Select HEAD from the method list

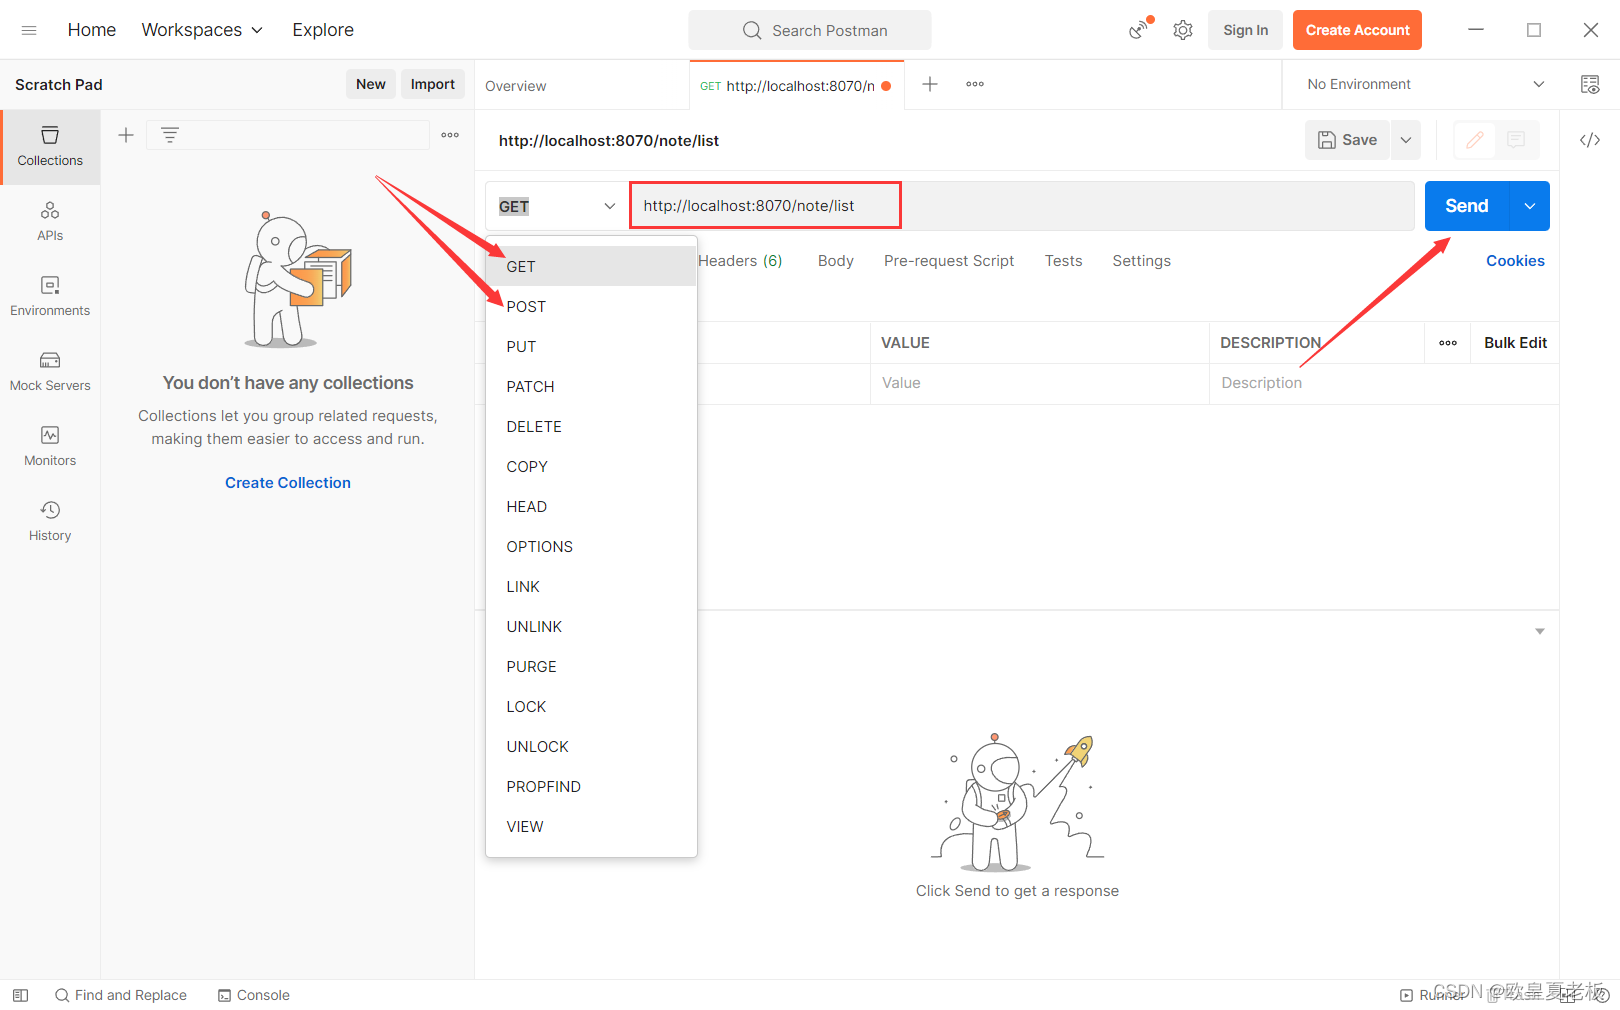tap(591, 506)
